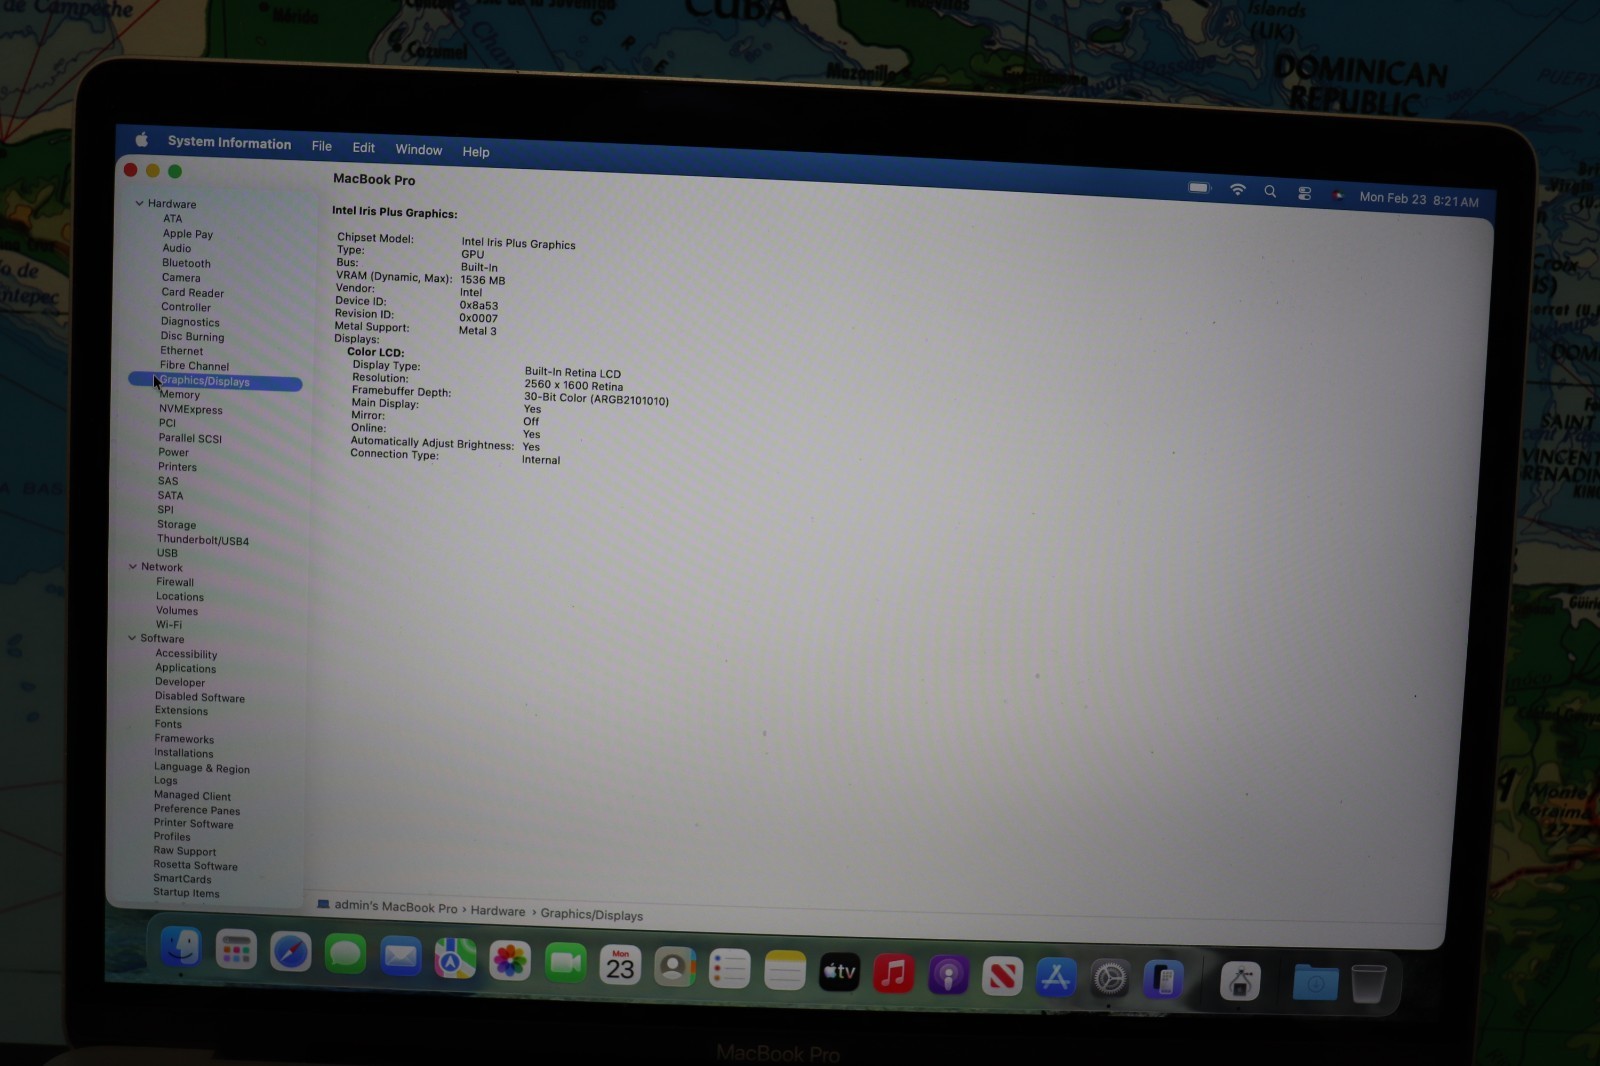Open Mail from the Dock
The height and width of the screenshot is (1066, 1600).
click(x=400, y=957)
